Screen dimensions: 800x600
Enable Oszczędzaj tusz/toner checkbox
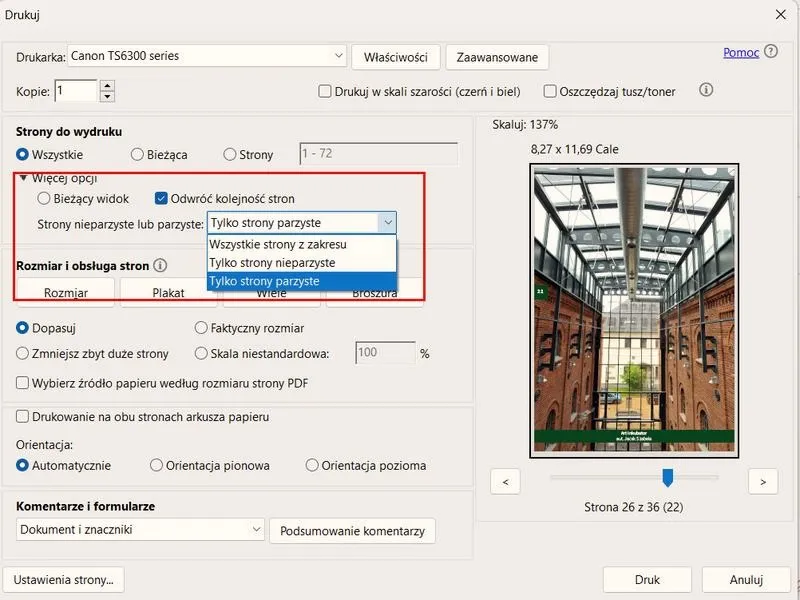coord(549,91)
